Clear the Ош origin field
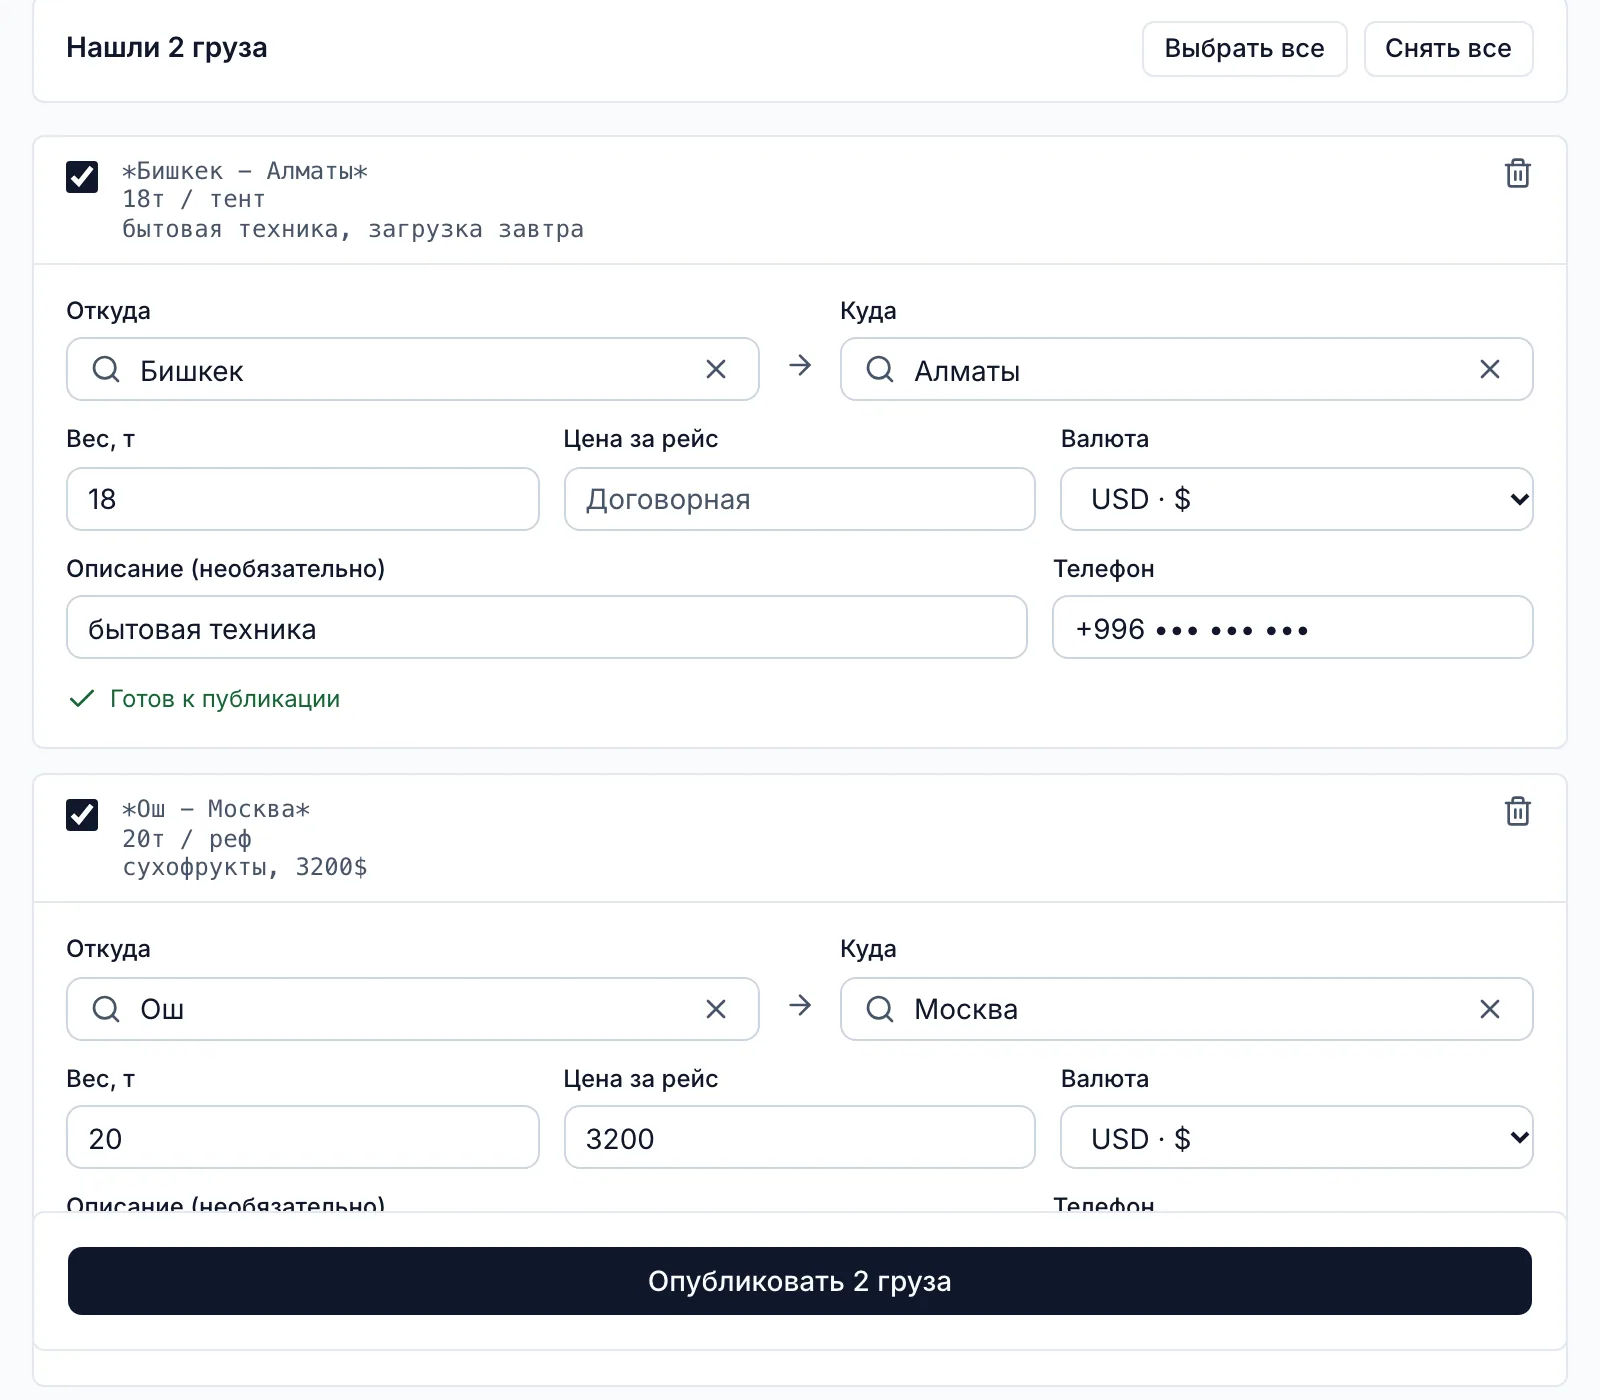Image resolution: width=1600 pixels, height=1400 pixels. coord(716,1009)
